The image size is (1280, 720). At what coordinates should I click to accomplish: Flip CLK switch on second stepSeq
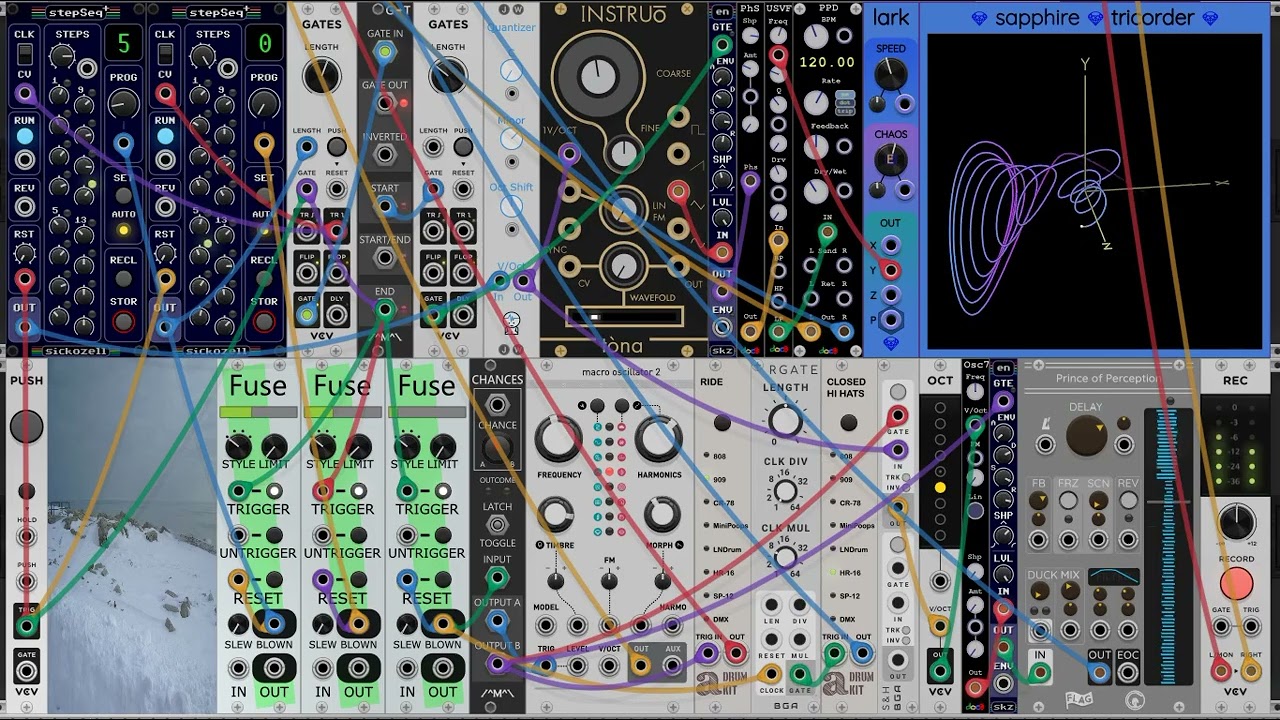165,52
